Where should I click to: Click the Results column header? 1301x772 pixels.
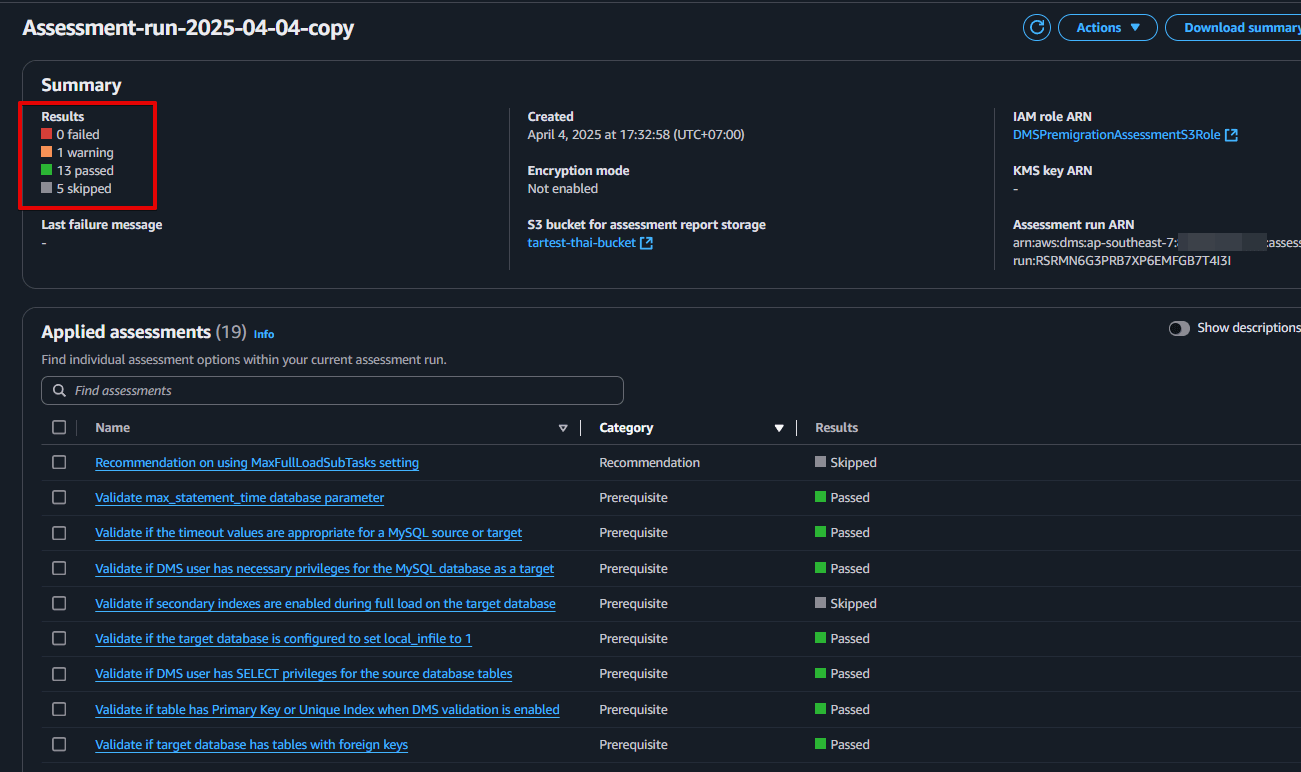click(836, 427)
